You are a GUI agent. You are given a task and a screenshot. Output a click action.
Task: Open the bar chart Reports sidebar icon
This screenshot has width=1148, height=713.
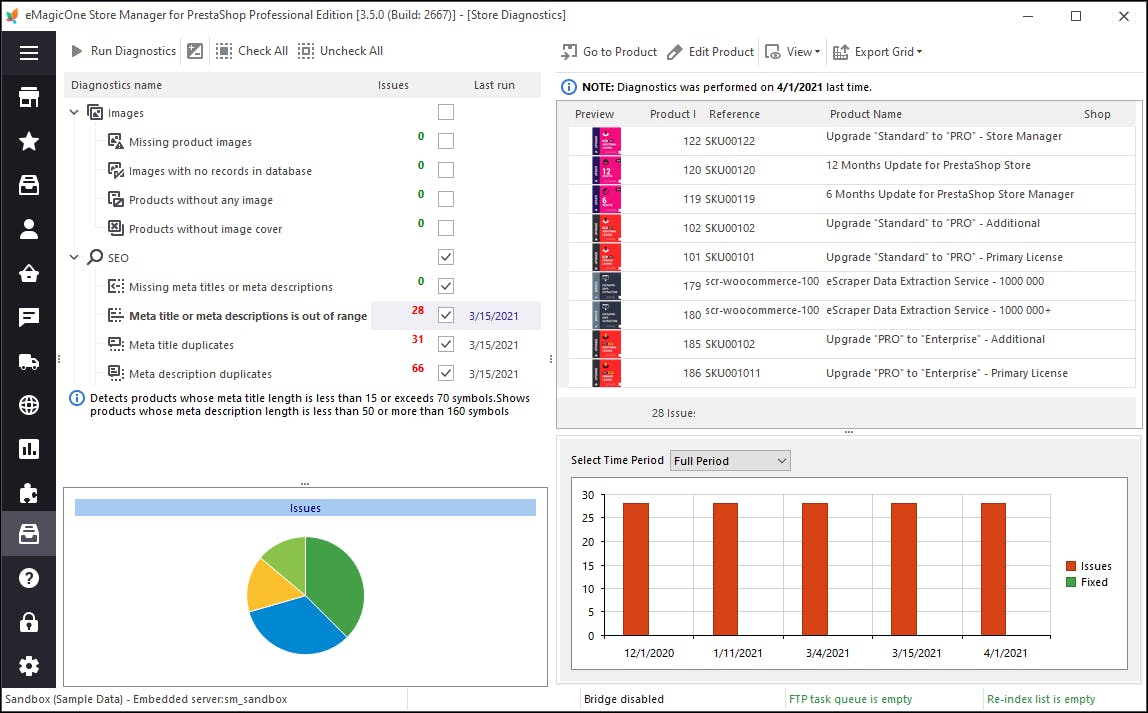coord(29,449)
